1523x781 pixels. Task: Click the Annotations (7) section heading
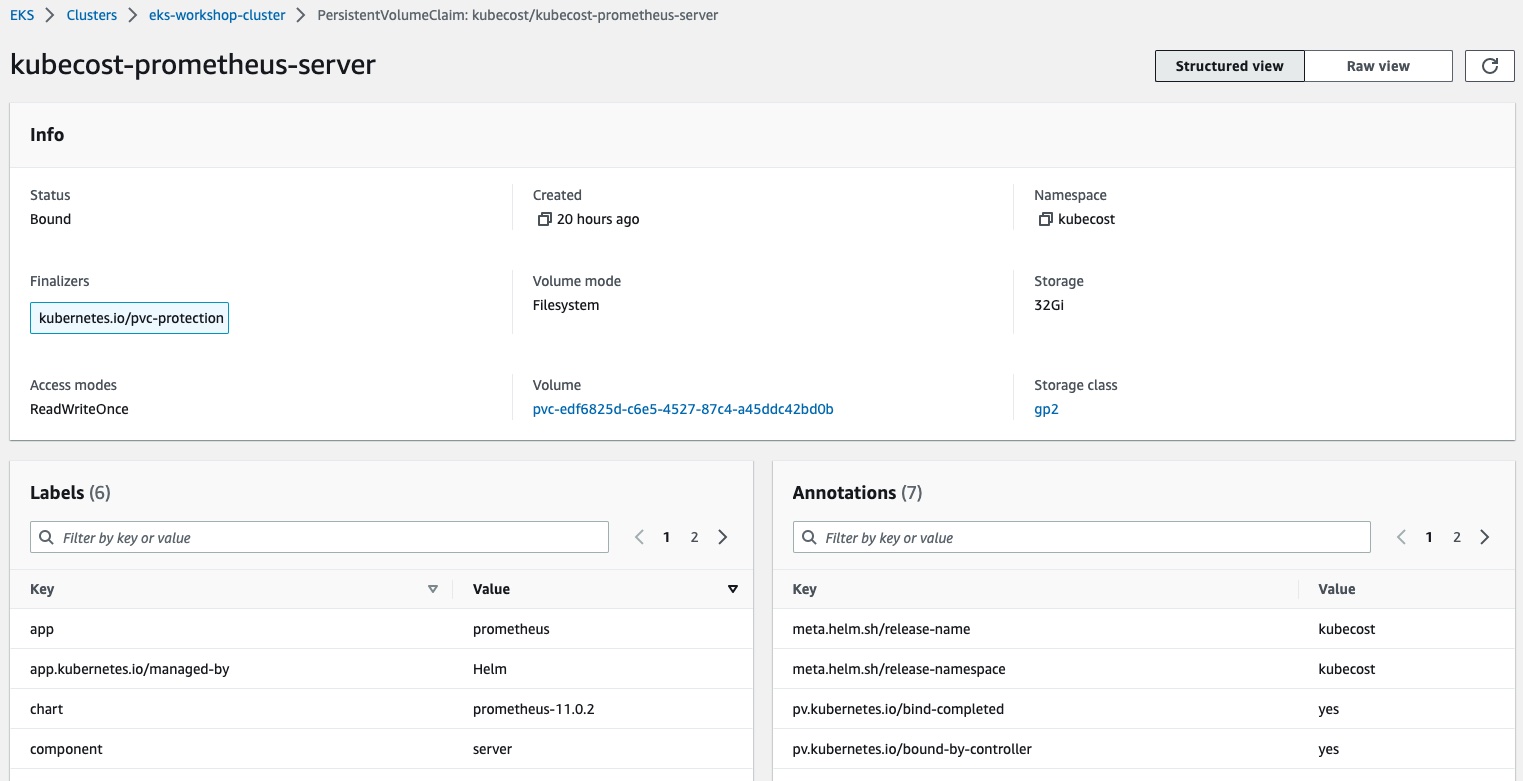(857, 493)
